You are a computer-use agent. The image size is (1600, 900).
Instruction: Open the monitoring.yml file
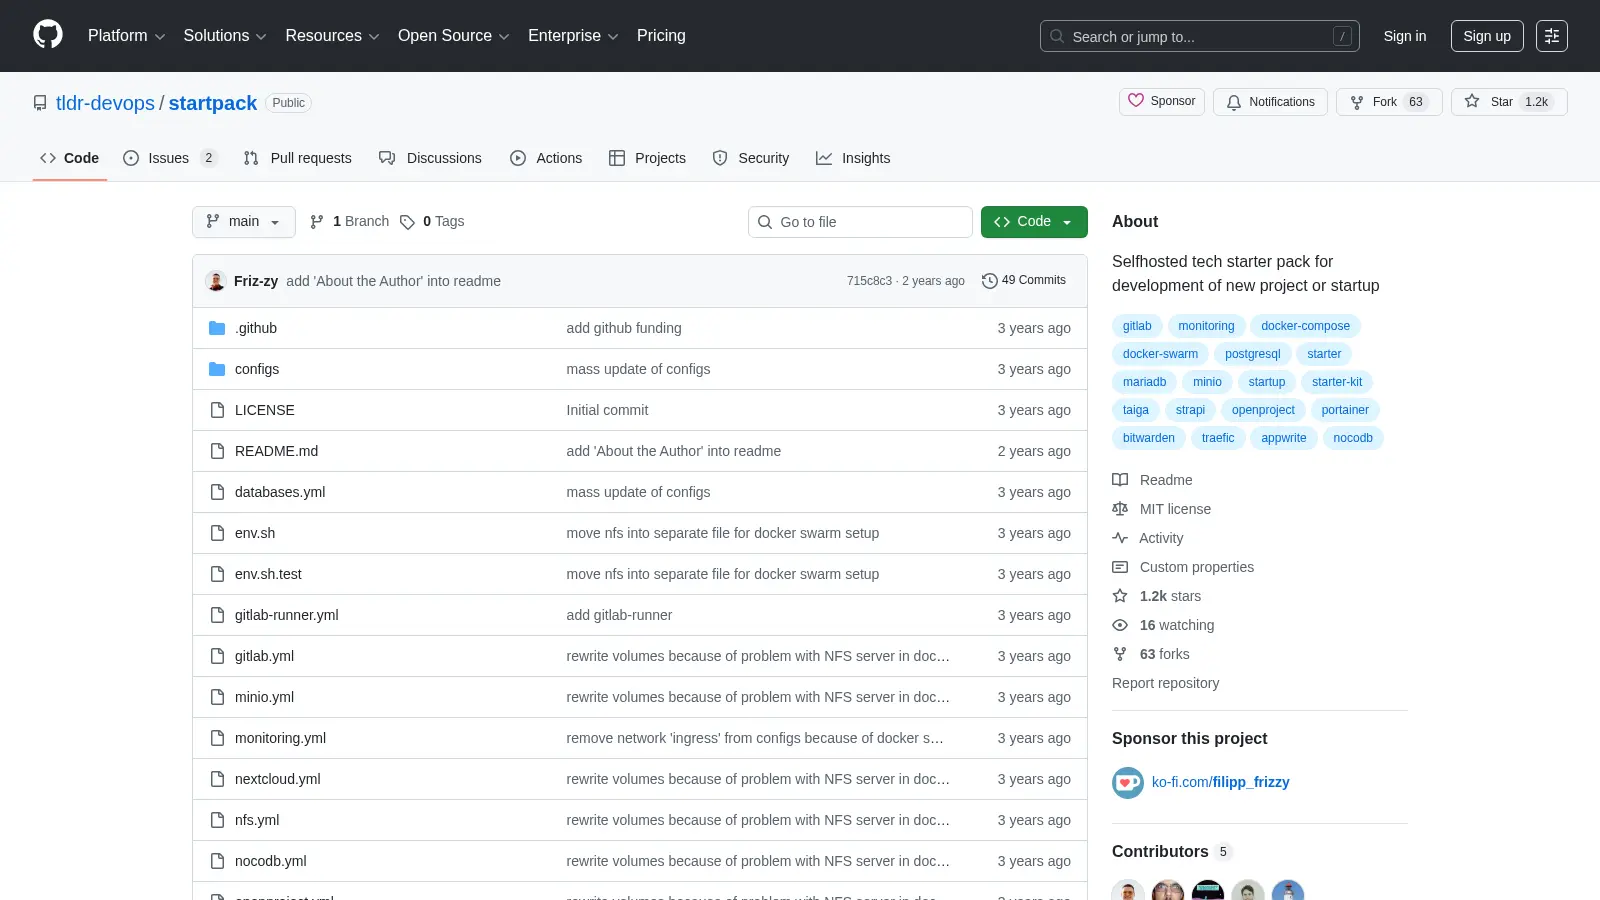280,738
